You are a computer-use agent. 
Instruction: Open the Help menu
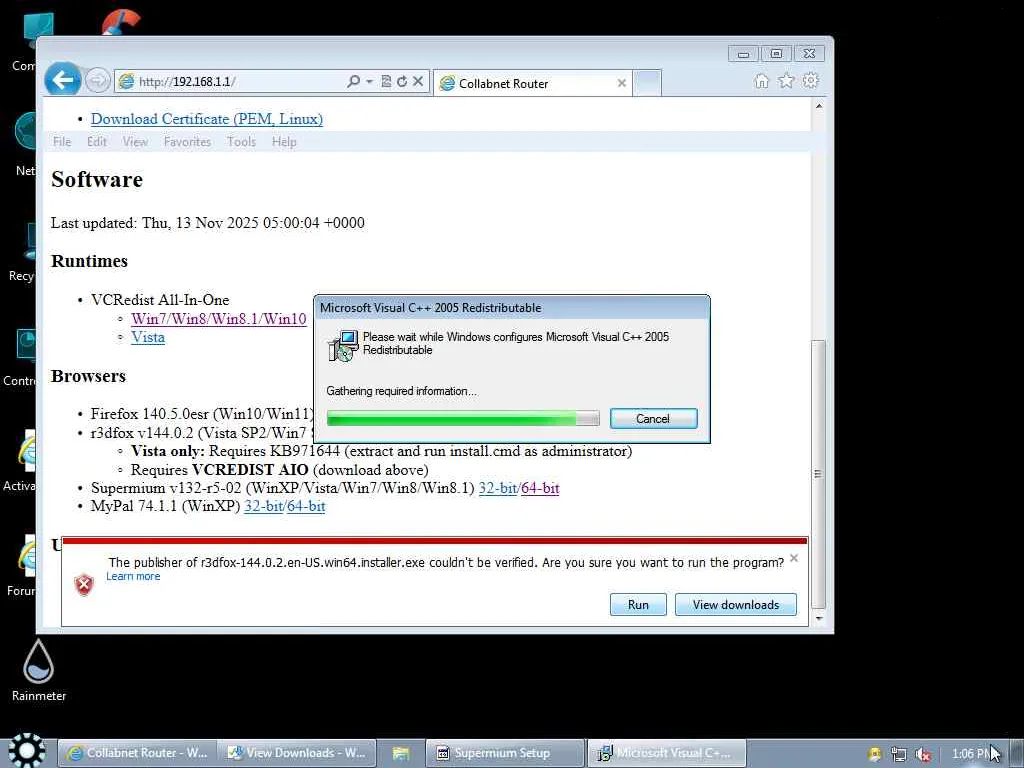[x=284, y=142]
